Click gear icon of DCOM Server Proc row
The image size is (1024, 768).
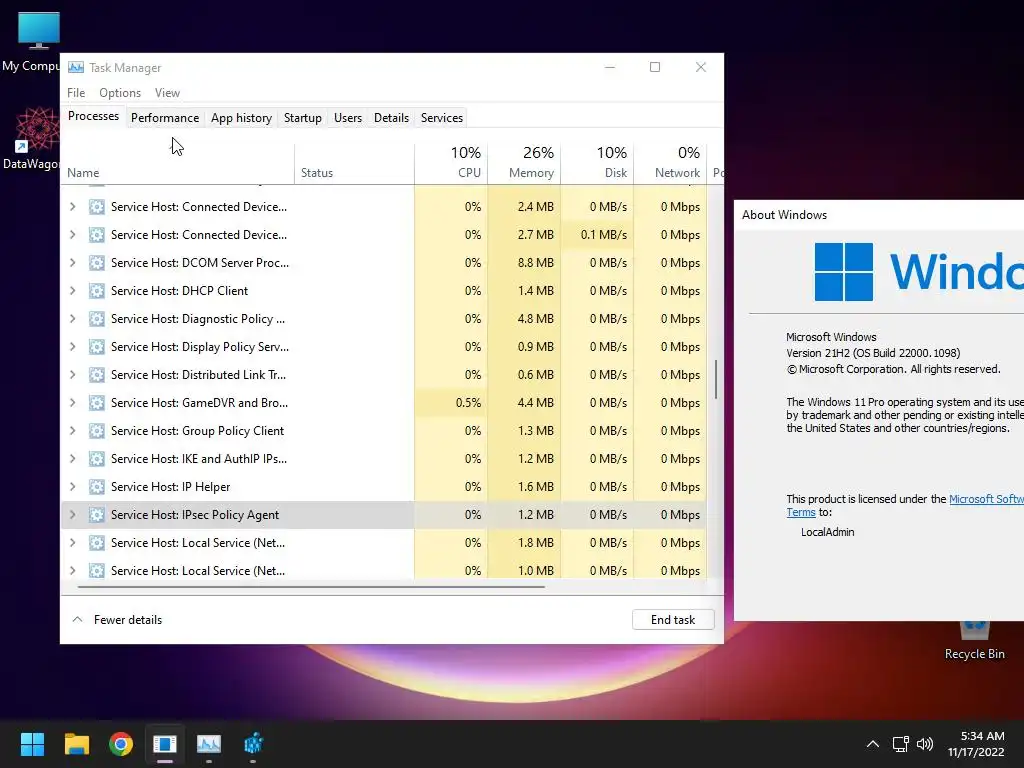tap(97, 263)
